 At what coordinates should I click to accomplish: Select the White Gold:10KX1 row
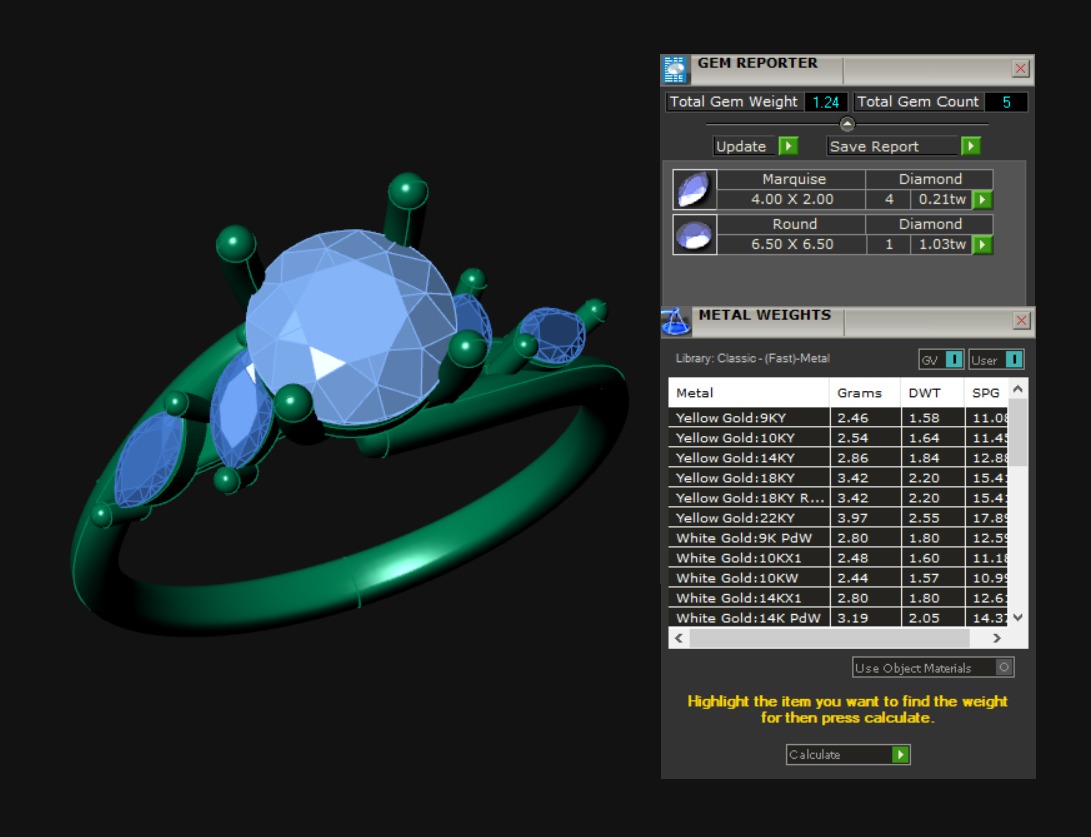pos(838,558)
